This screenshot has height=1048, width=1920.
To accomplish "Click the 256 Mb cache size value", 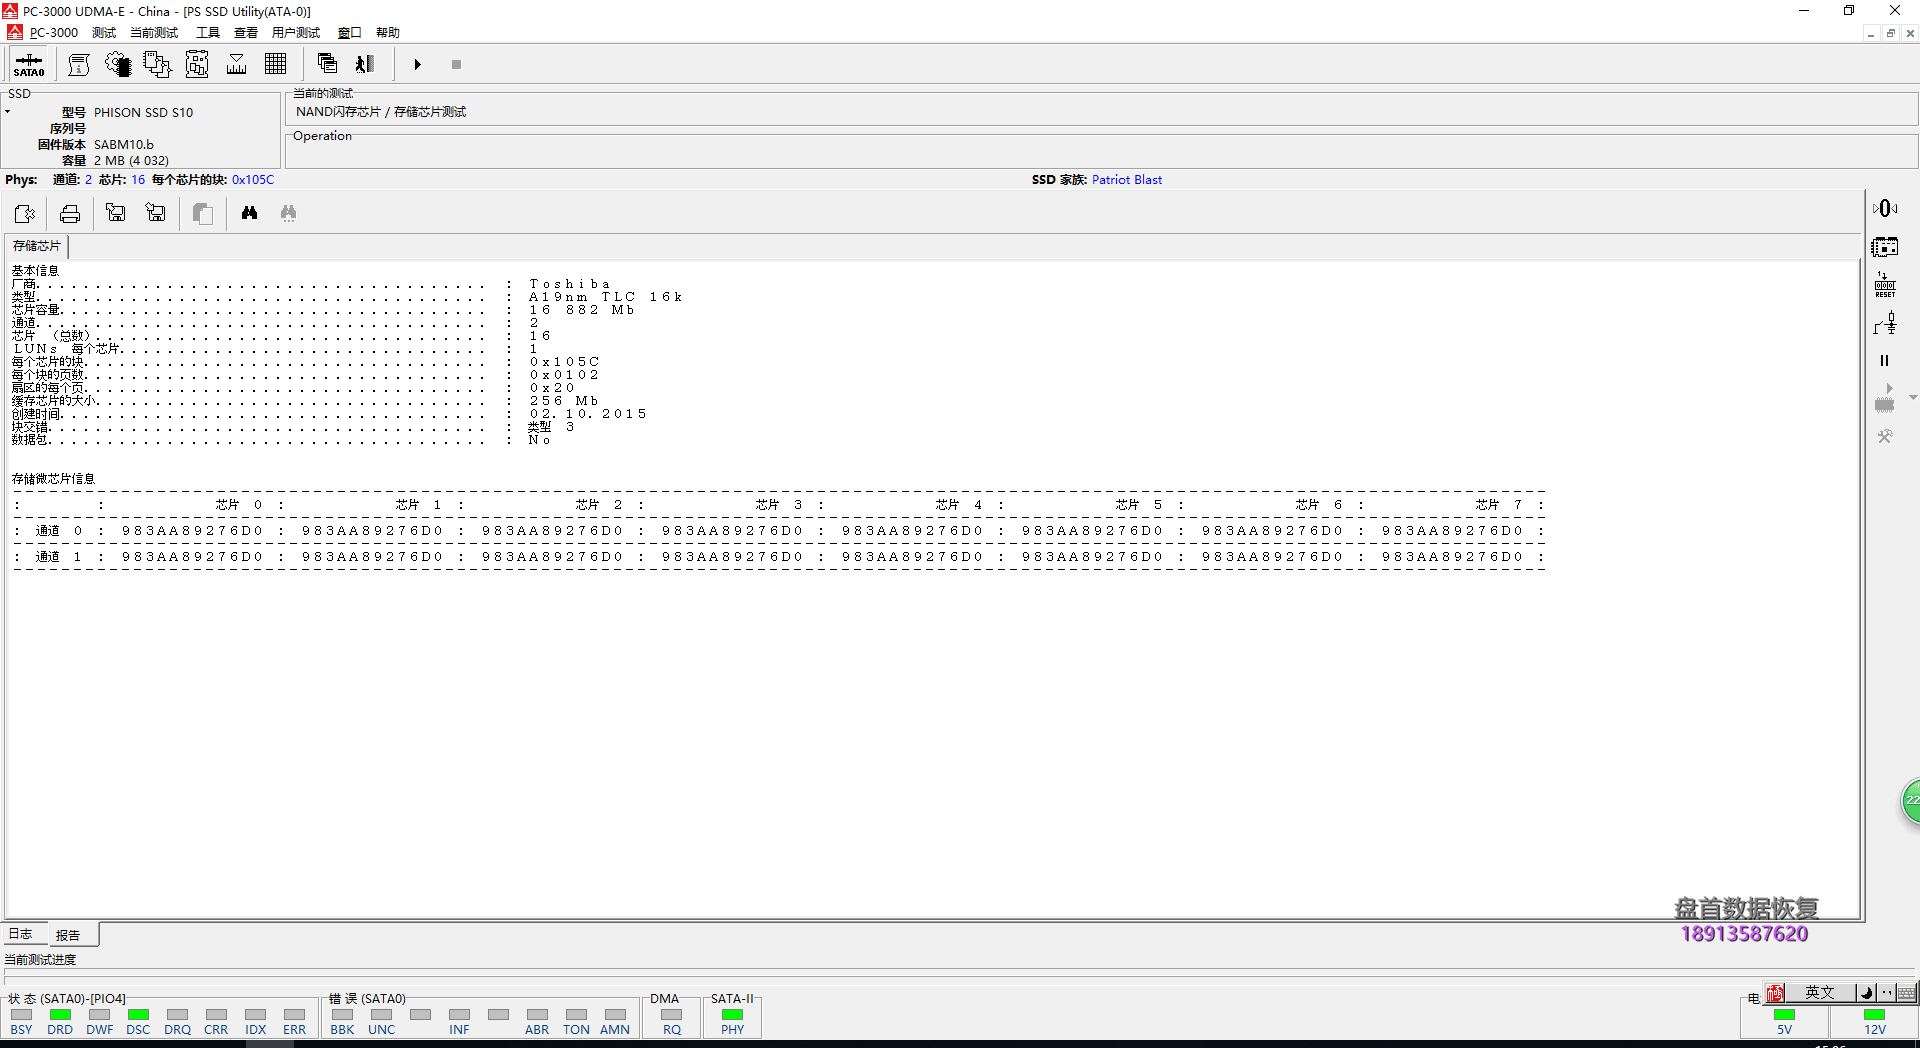I will [564, 401].
